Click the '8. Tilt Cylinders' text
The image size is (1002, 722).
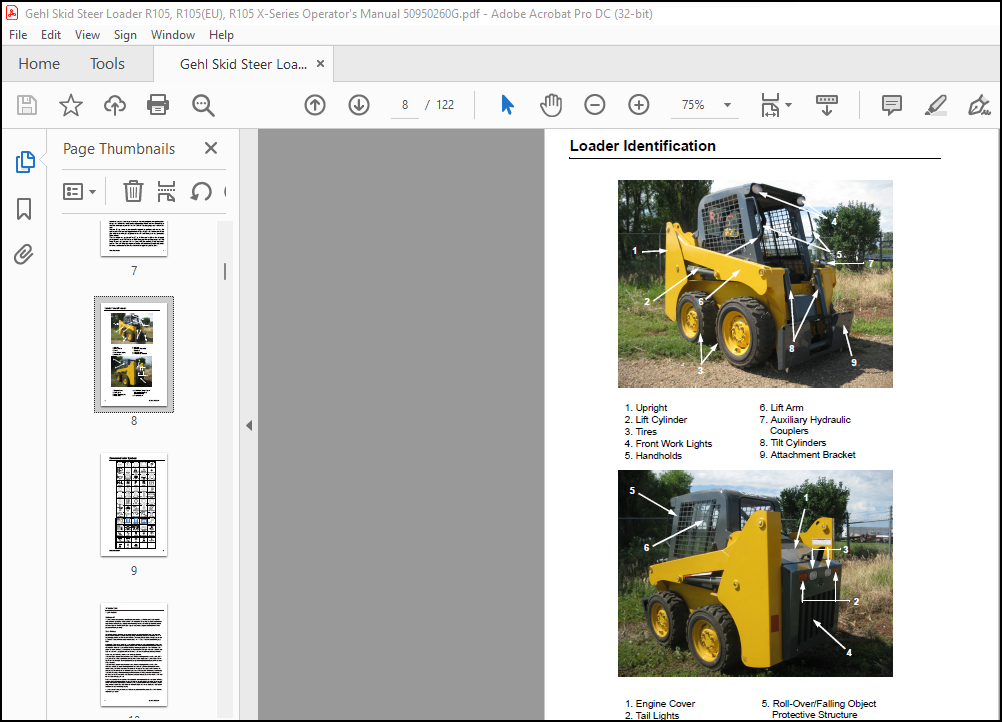[x=792, y=443]
